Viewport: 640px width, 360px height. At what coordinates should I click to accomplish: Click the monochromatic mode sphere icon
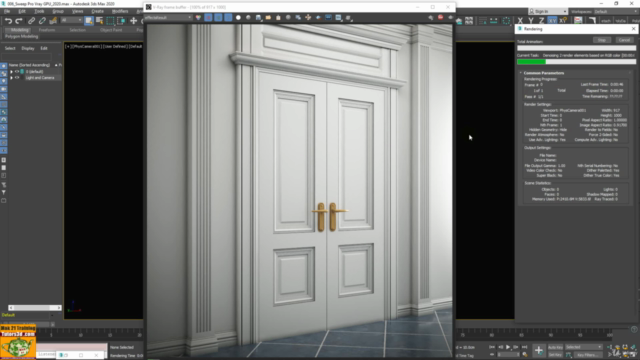tap(248, 18)
